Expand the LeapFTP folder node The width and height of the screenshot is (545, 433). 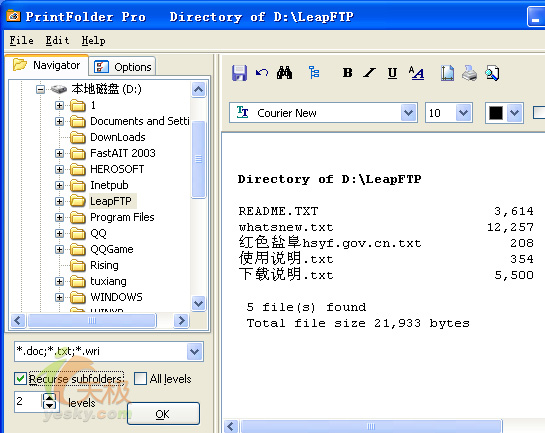click(59, 201)
